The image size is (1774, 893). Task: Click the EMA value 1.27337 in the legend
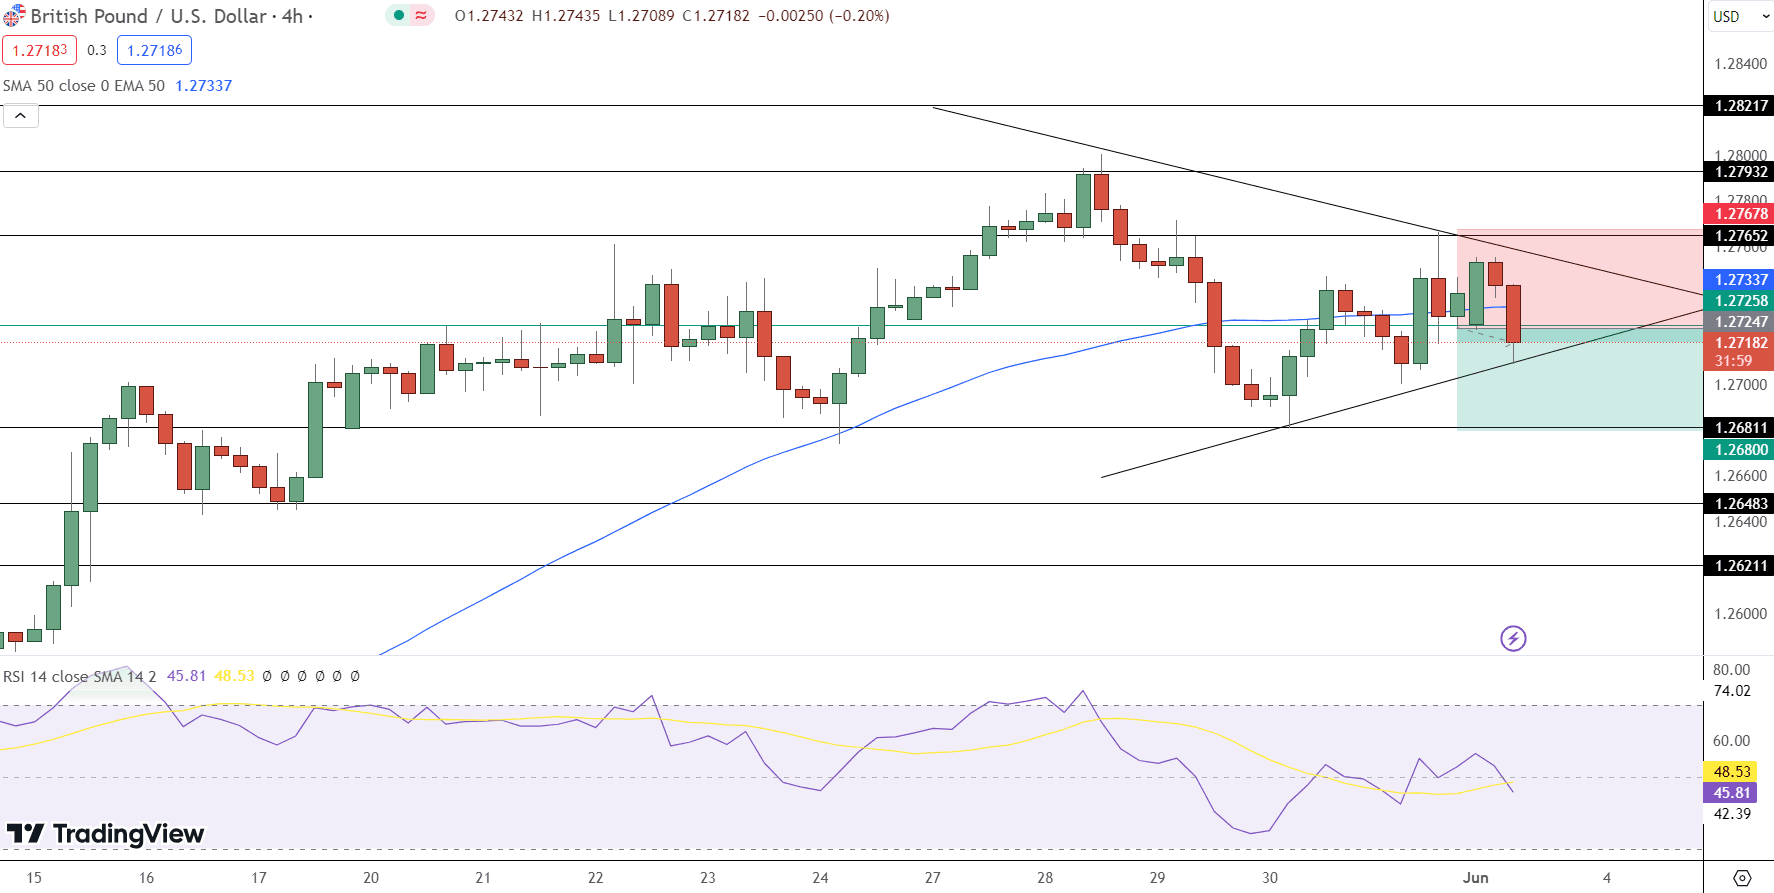point(204,86)
